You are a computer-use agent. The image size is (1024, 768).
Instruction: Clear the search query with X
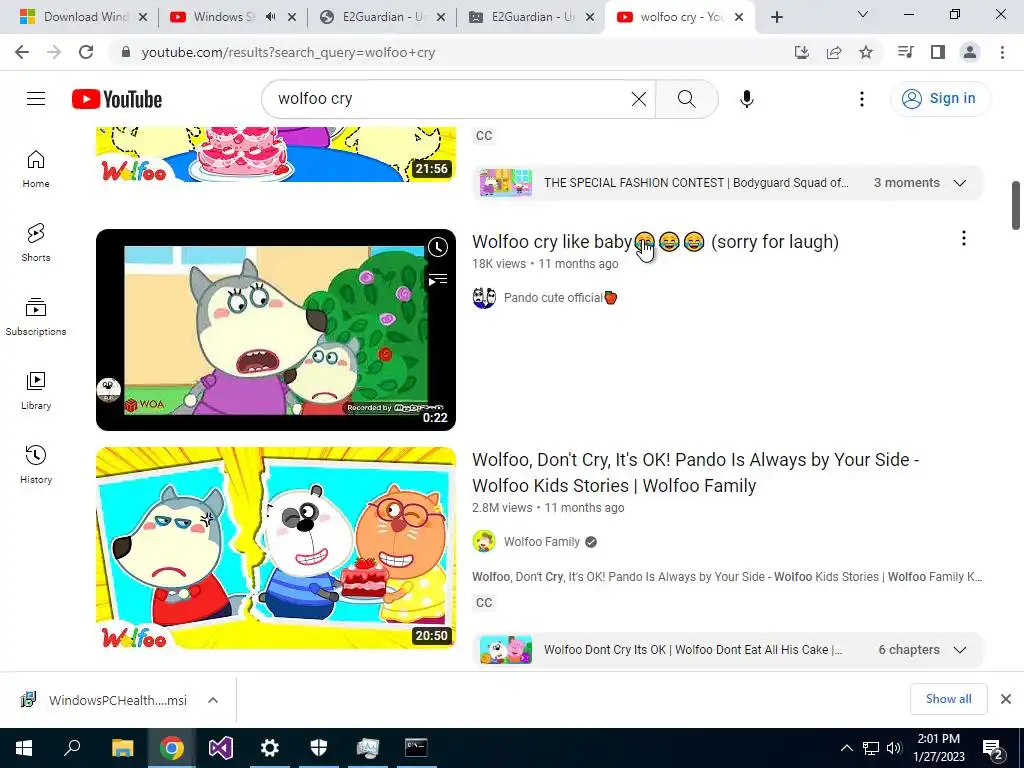[x=639, y=99]
